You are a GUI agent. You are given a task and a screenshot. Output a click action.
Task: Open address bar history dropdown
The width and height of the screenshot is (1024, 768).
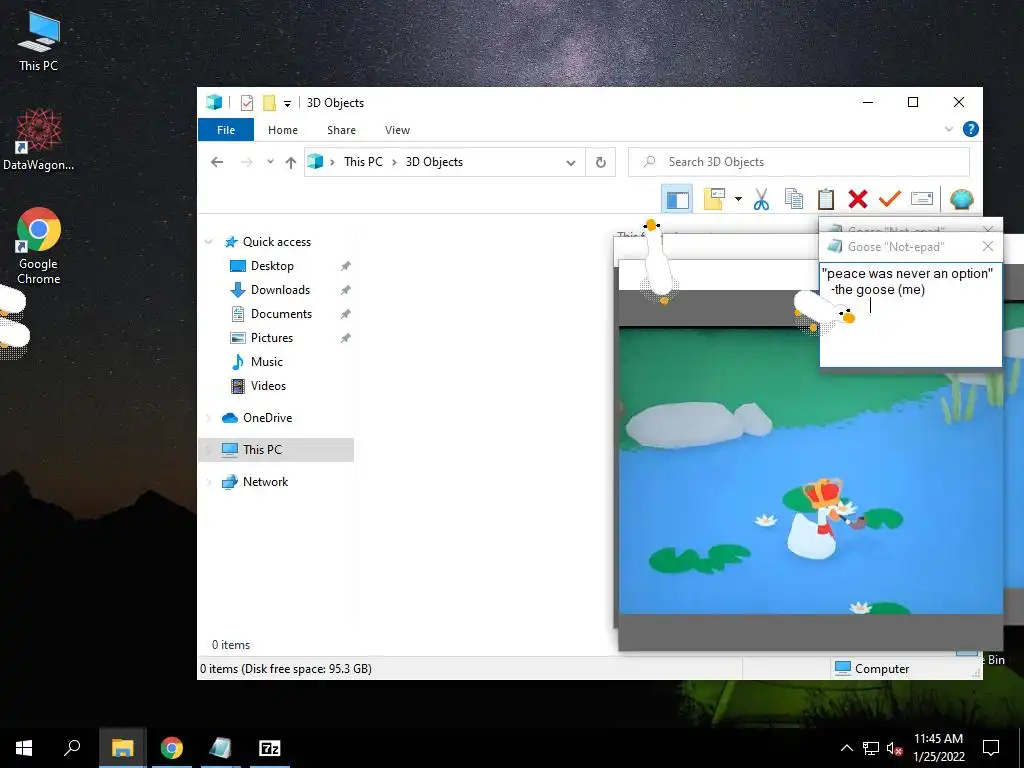571,163
